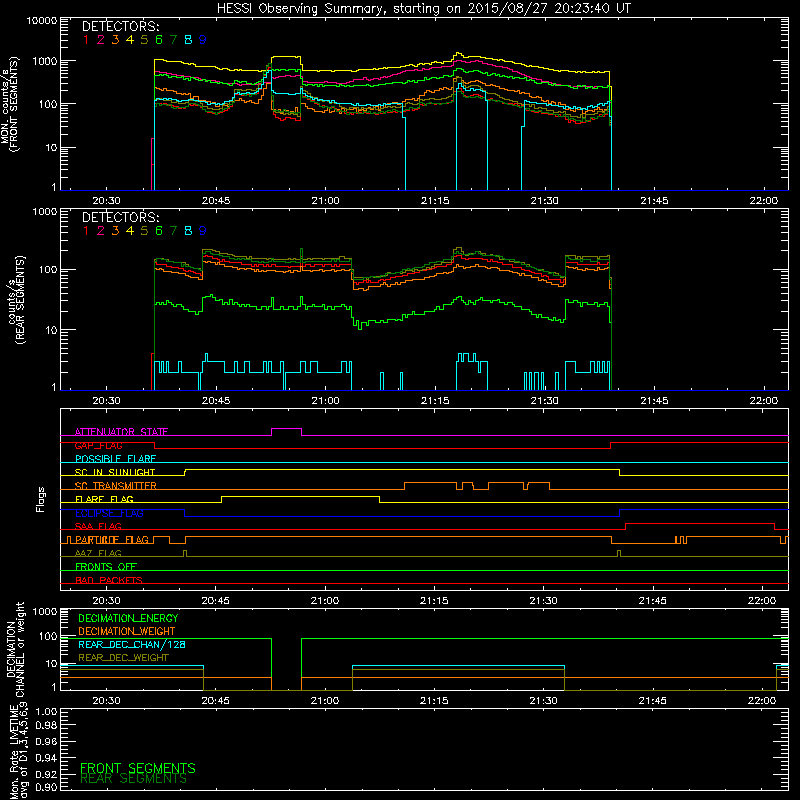Screen dimensions: 800x800
Task: Click the 10000 tick on the front segments axis
Action: 42,21
